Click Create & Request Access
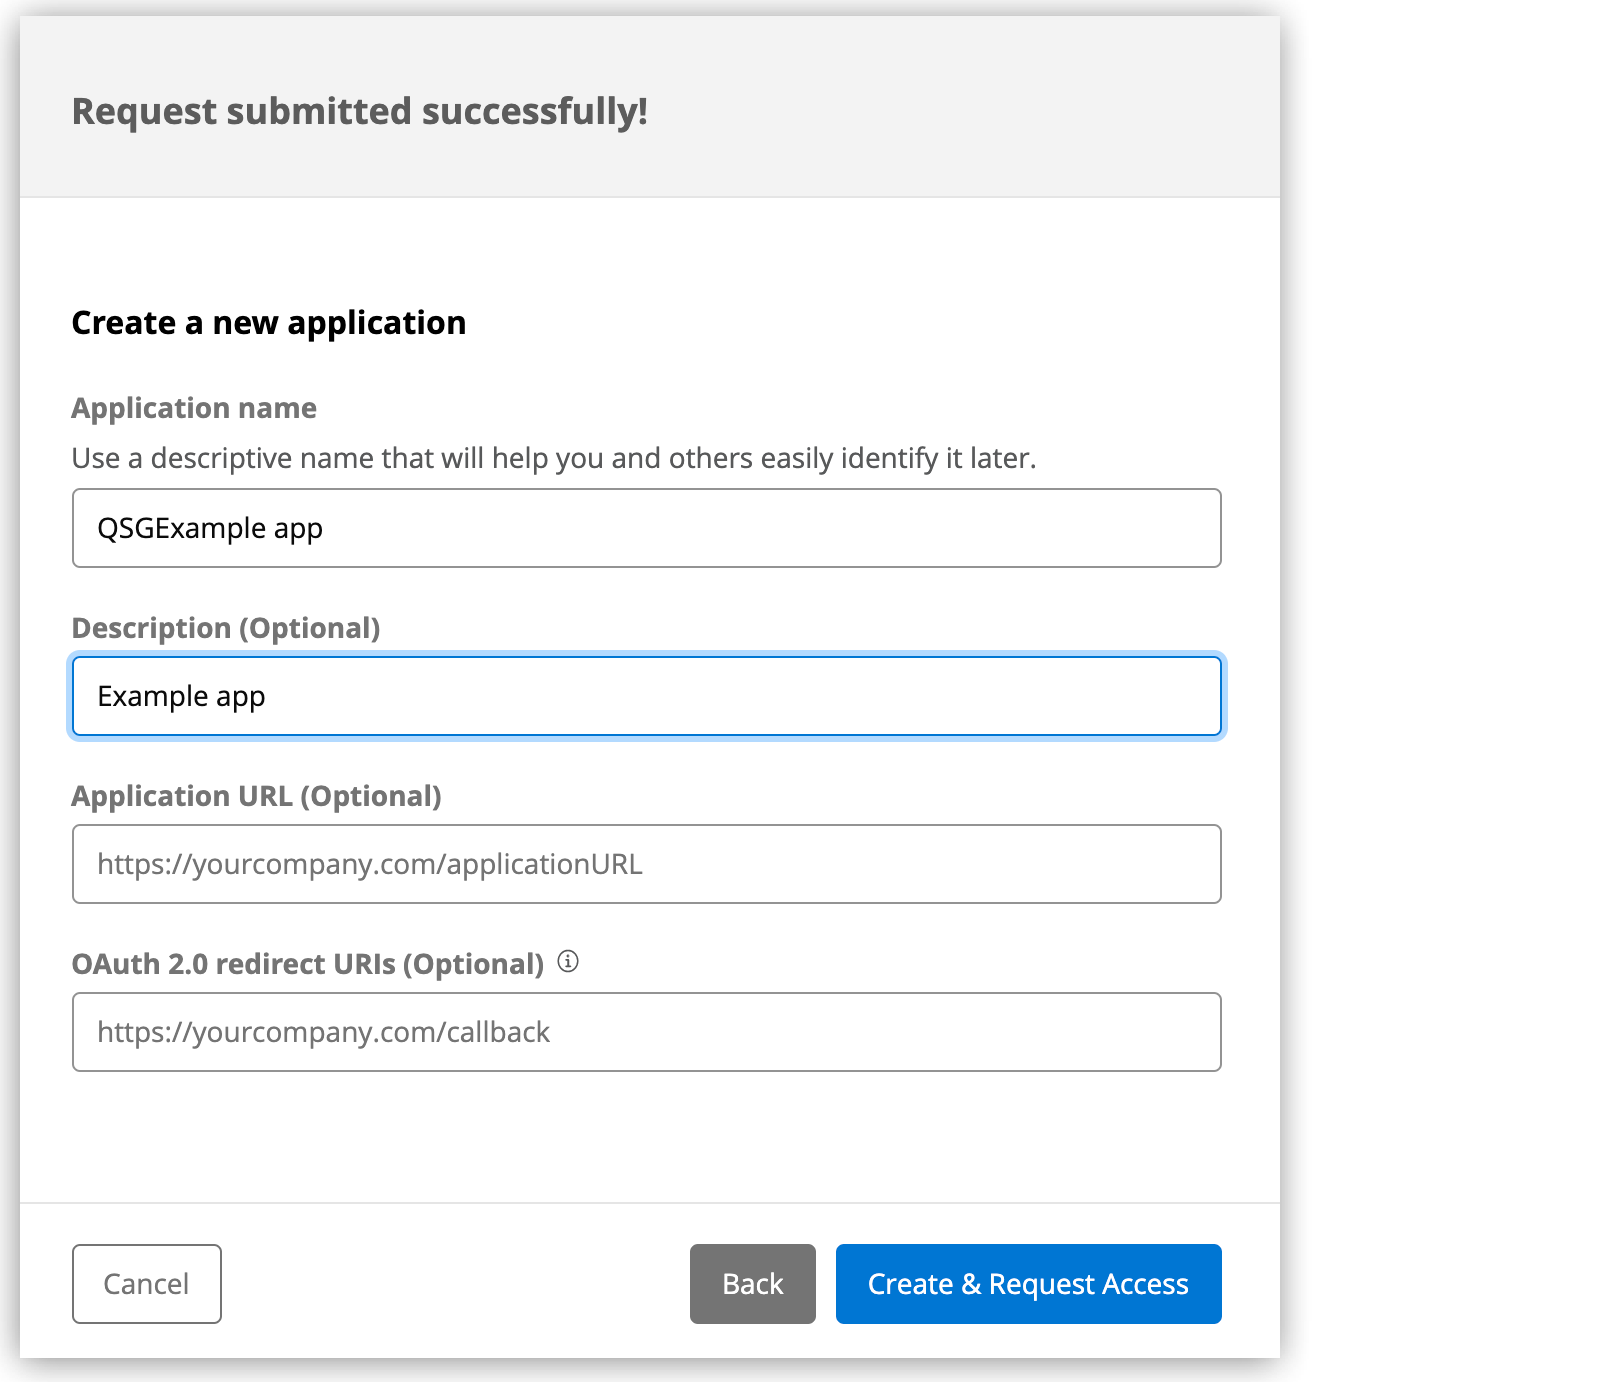 pos(1027,1284)
